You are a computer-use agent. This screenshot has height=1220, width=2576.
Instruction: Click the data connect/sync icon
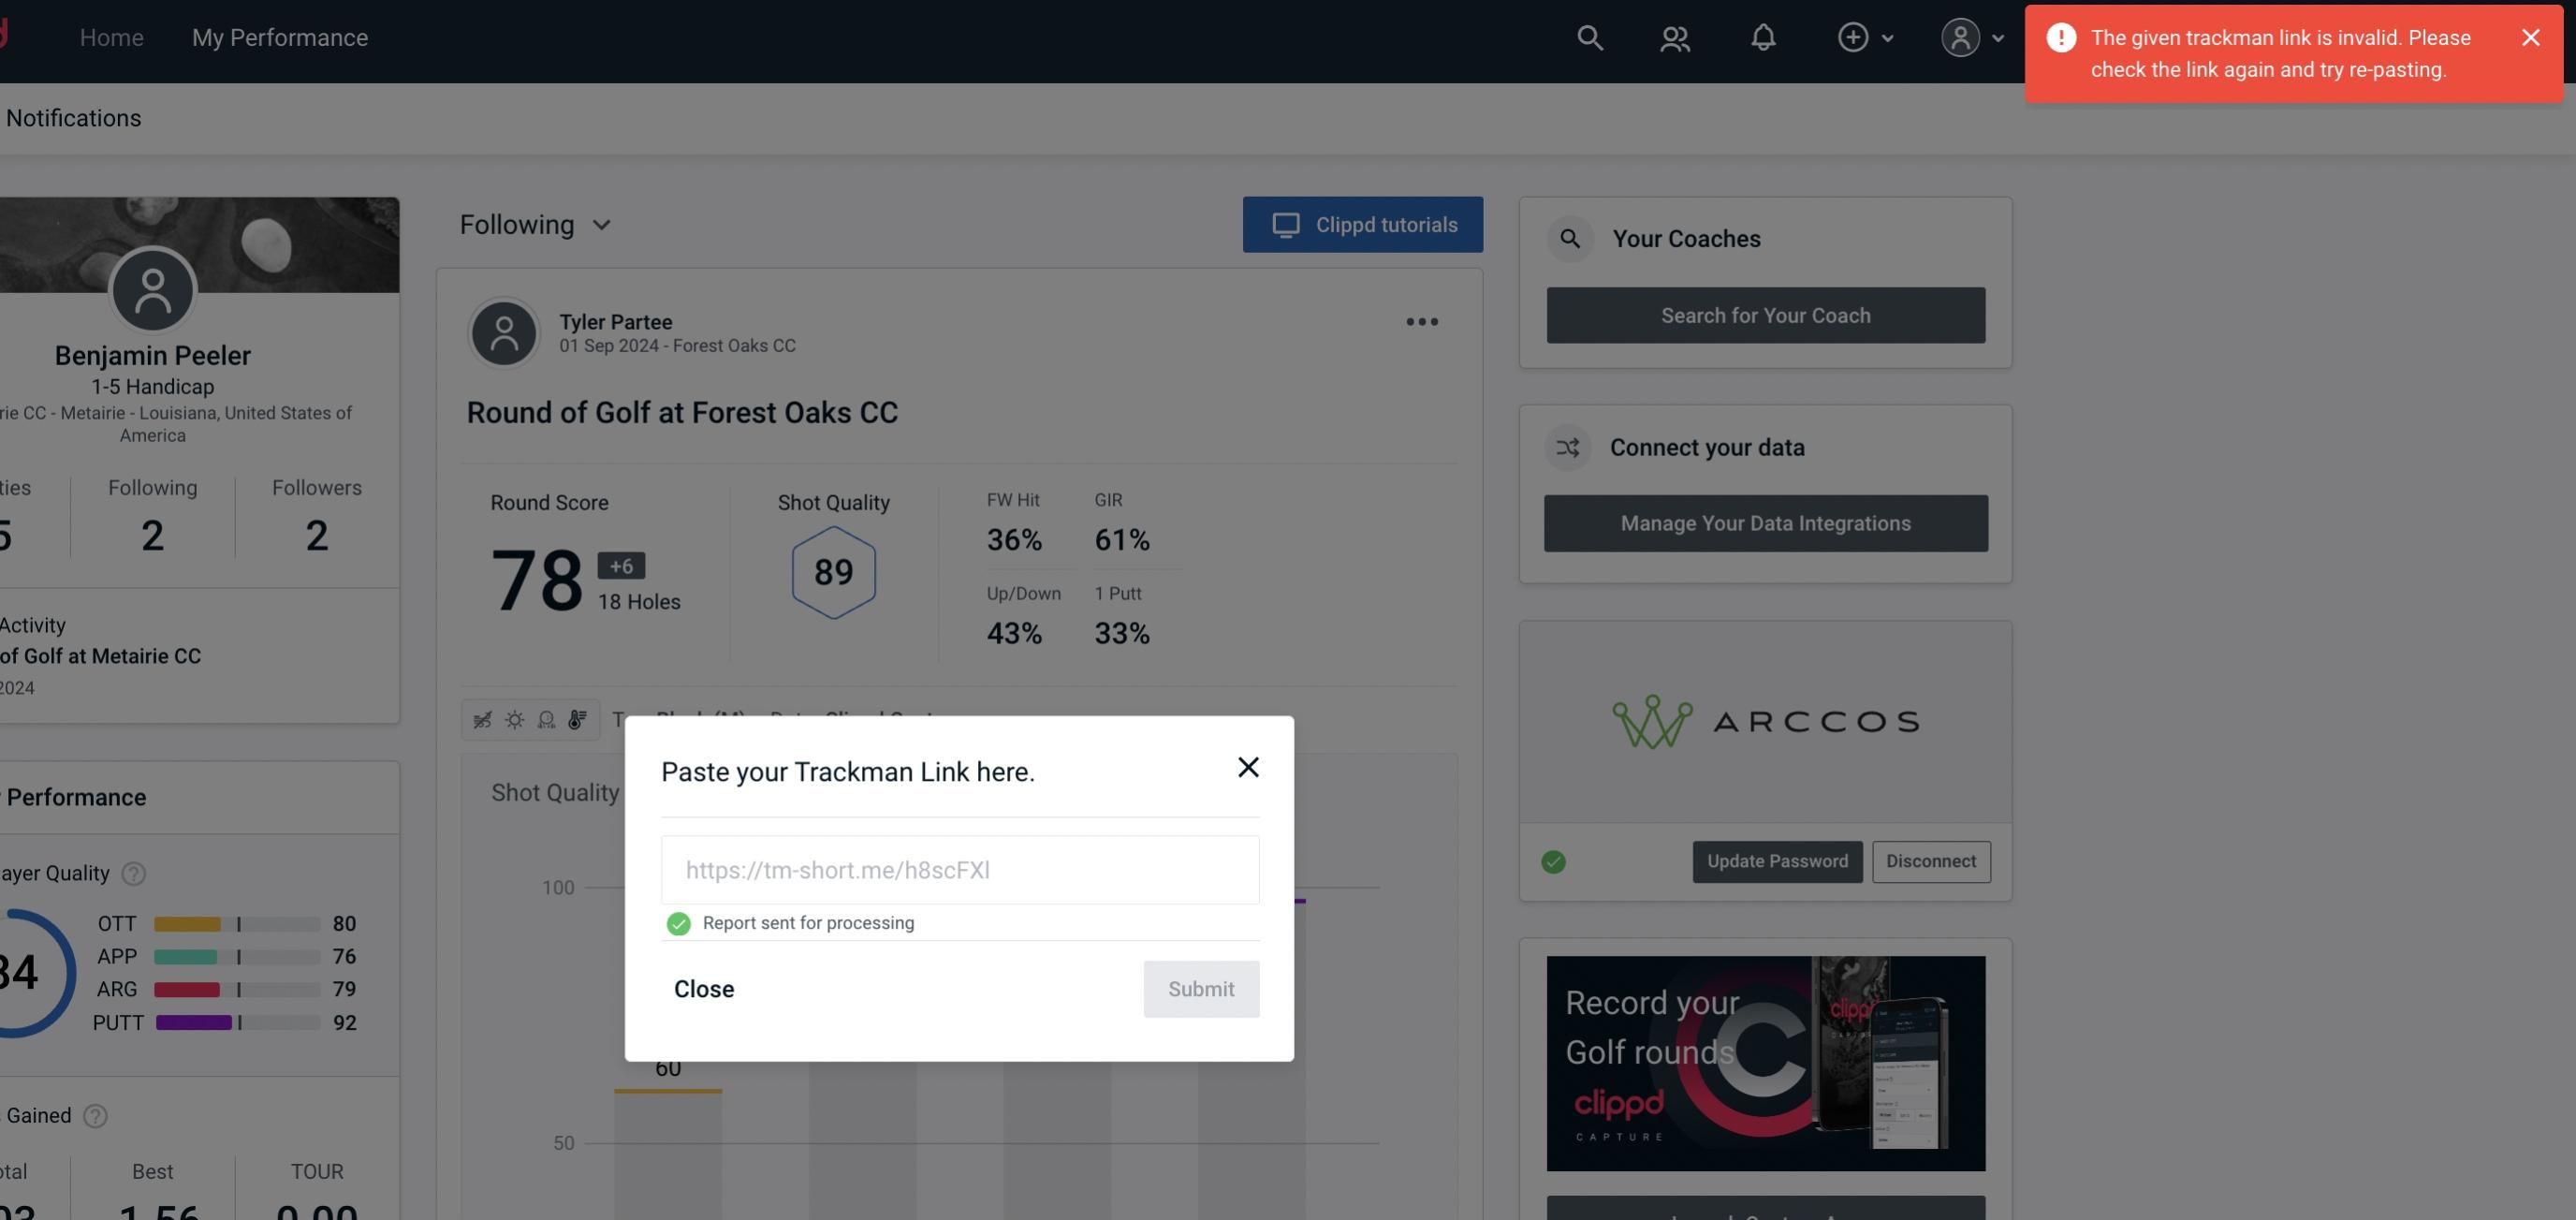tap(1569, 446)
